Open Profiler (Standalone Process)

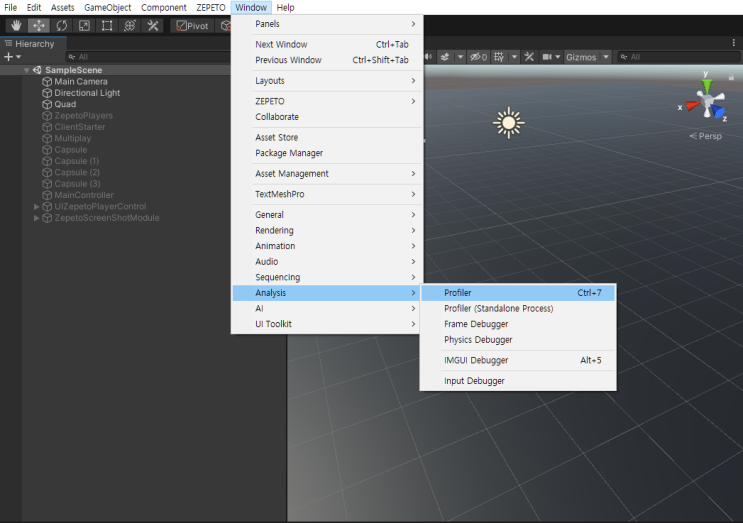pos(518,308)
